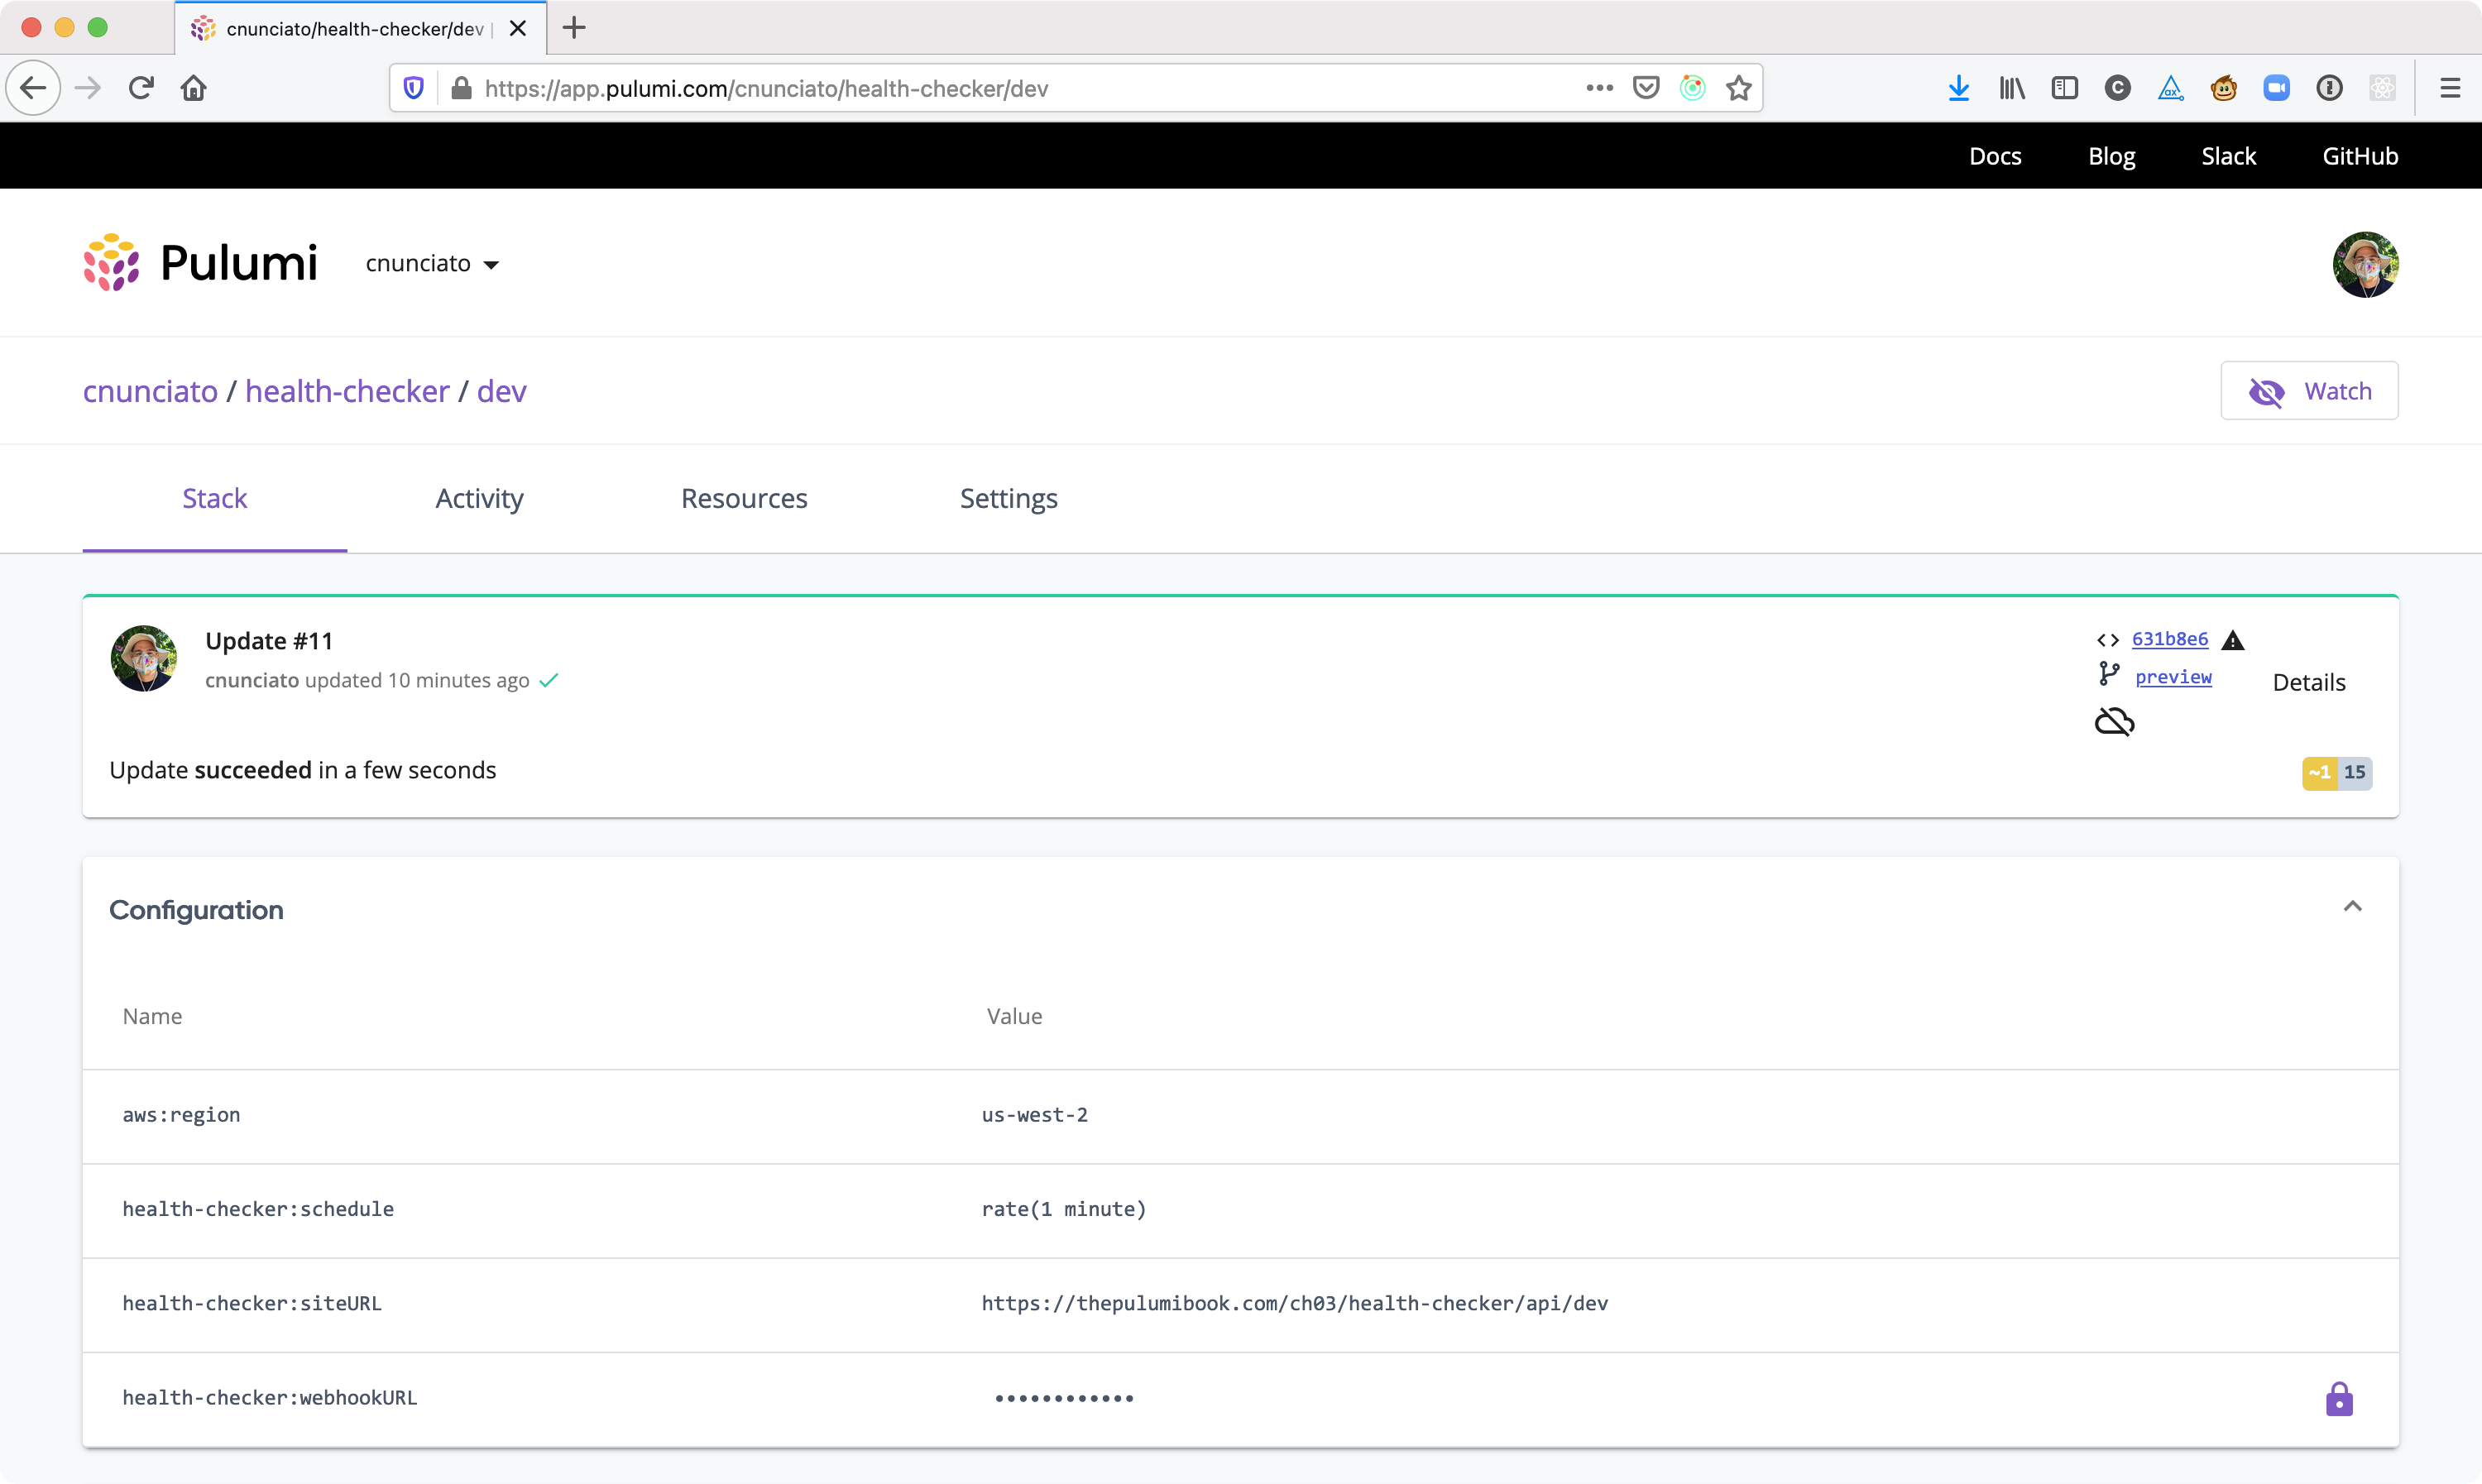Click the lock icon for webhookURL secret
The width and height of the screenshot is (2482, 1484).
[x=2339, y=1399]
